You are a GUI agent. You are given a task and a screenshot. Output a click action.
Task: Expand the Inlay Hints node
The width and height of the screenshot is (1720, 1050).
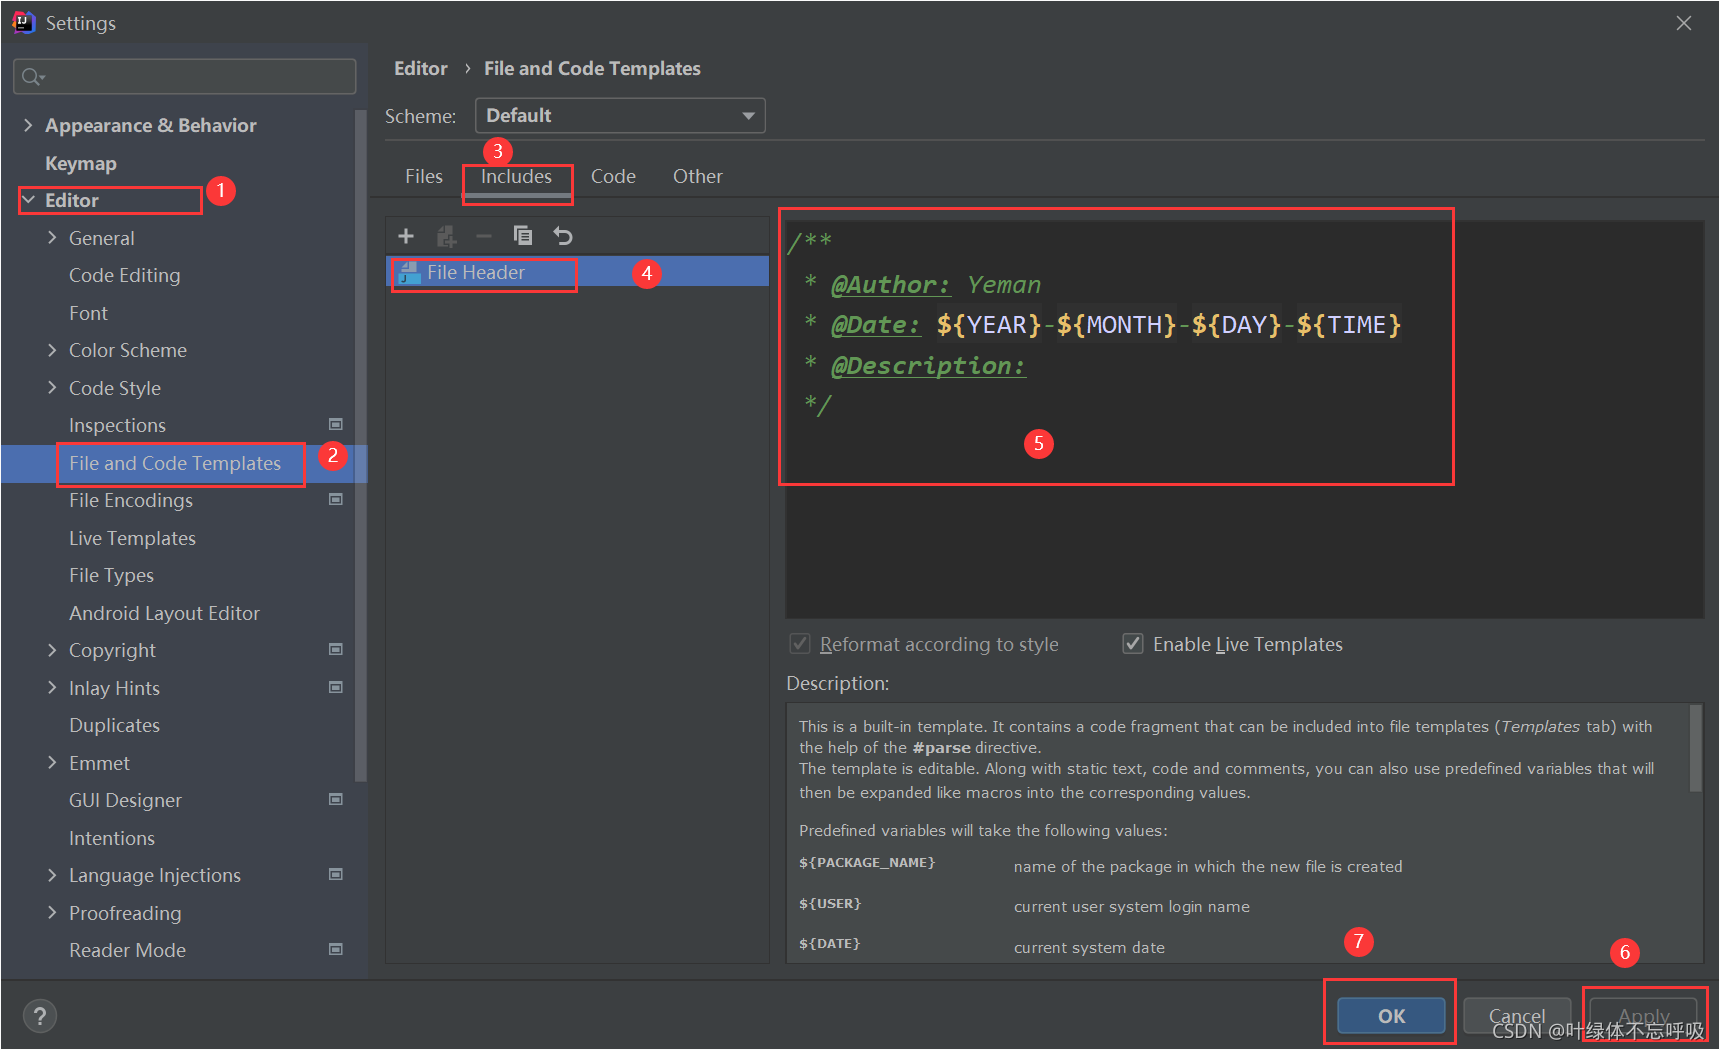click(x=52, y=688)
